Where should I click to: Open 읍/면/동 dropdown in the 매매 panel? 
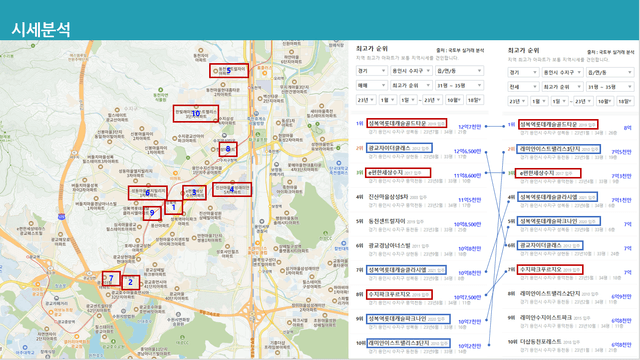(x=460, y=71)
